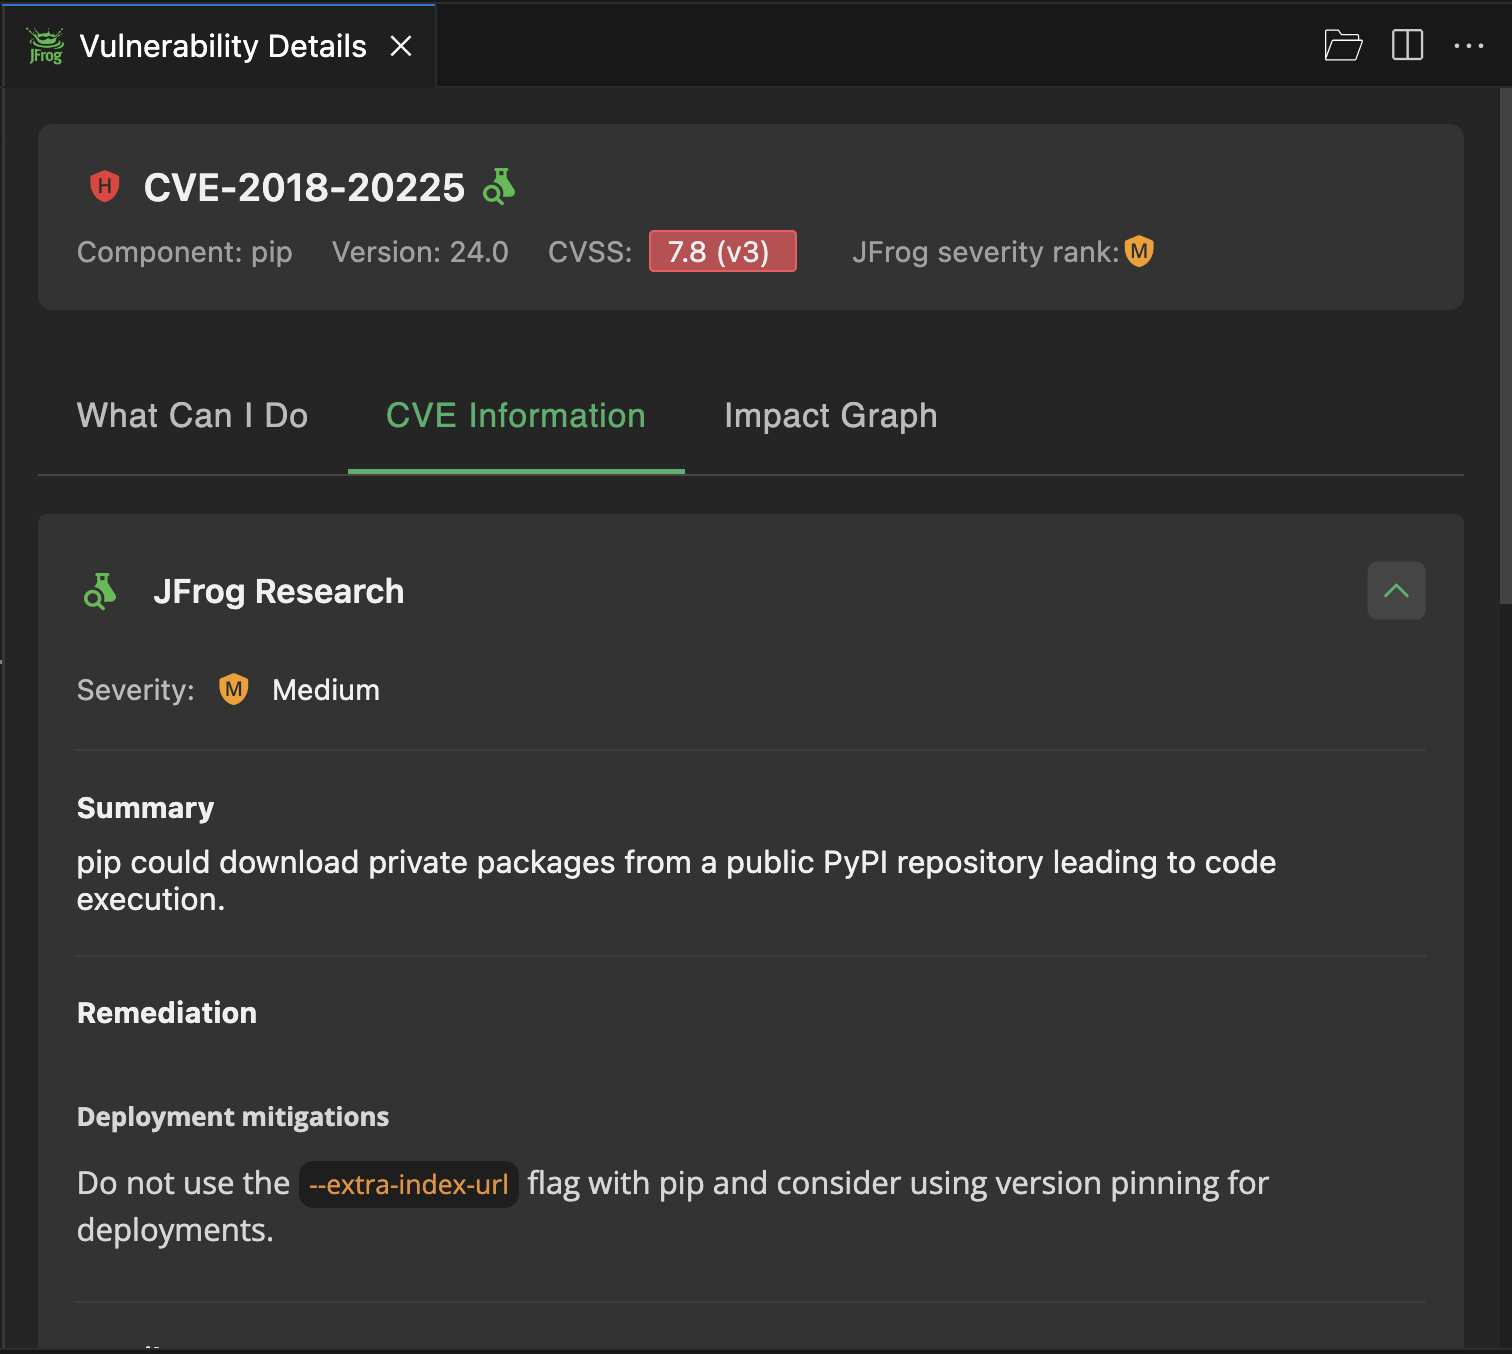Image resolution: width=1512 pixels, height=1354 pixels.
Task: Click the JFrog Research section header icon
Action: click(x=100, y=591)
